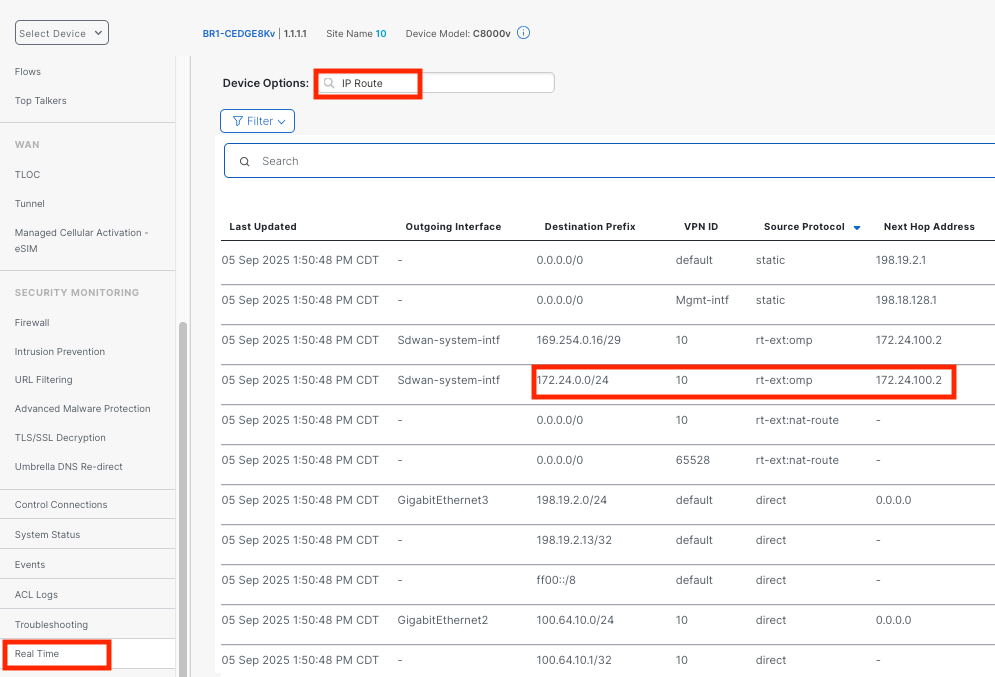
Task: Sort by the Destination Prefix column header
Action: 589,227
